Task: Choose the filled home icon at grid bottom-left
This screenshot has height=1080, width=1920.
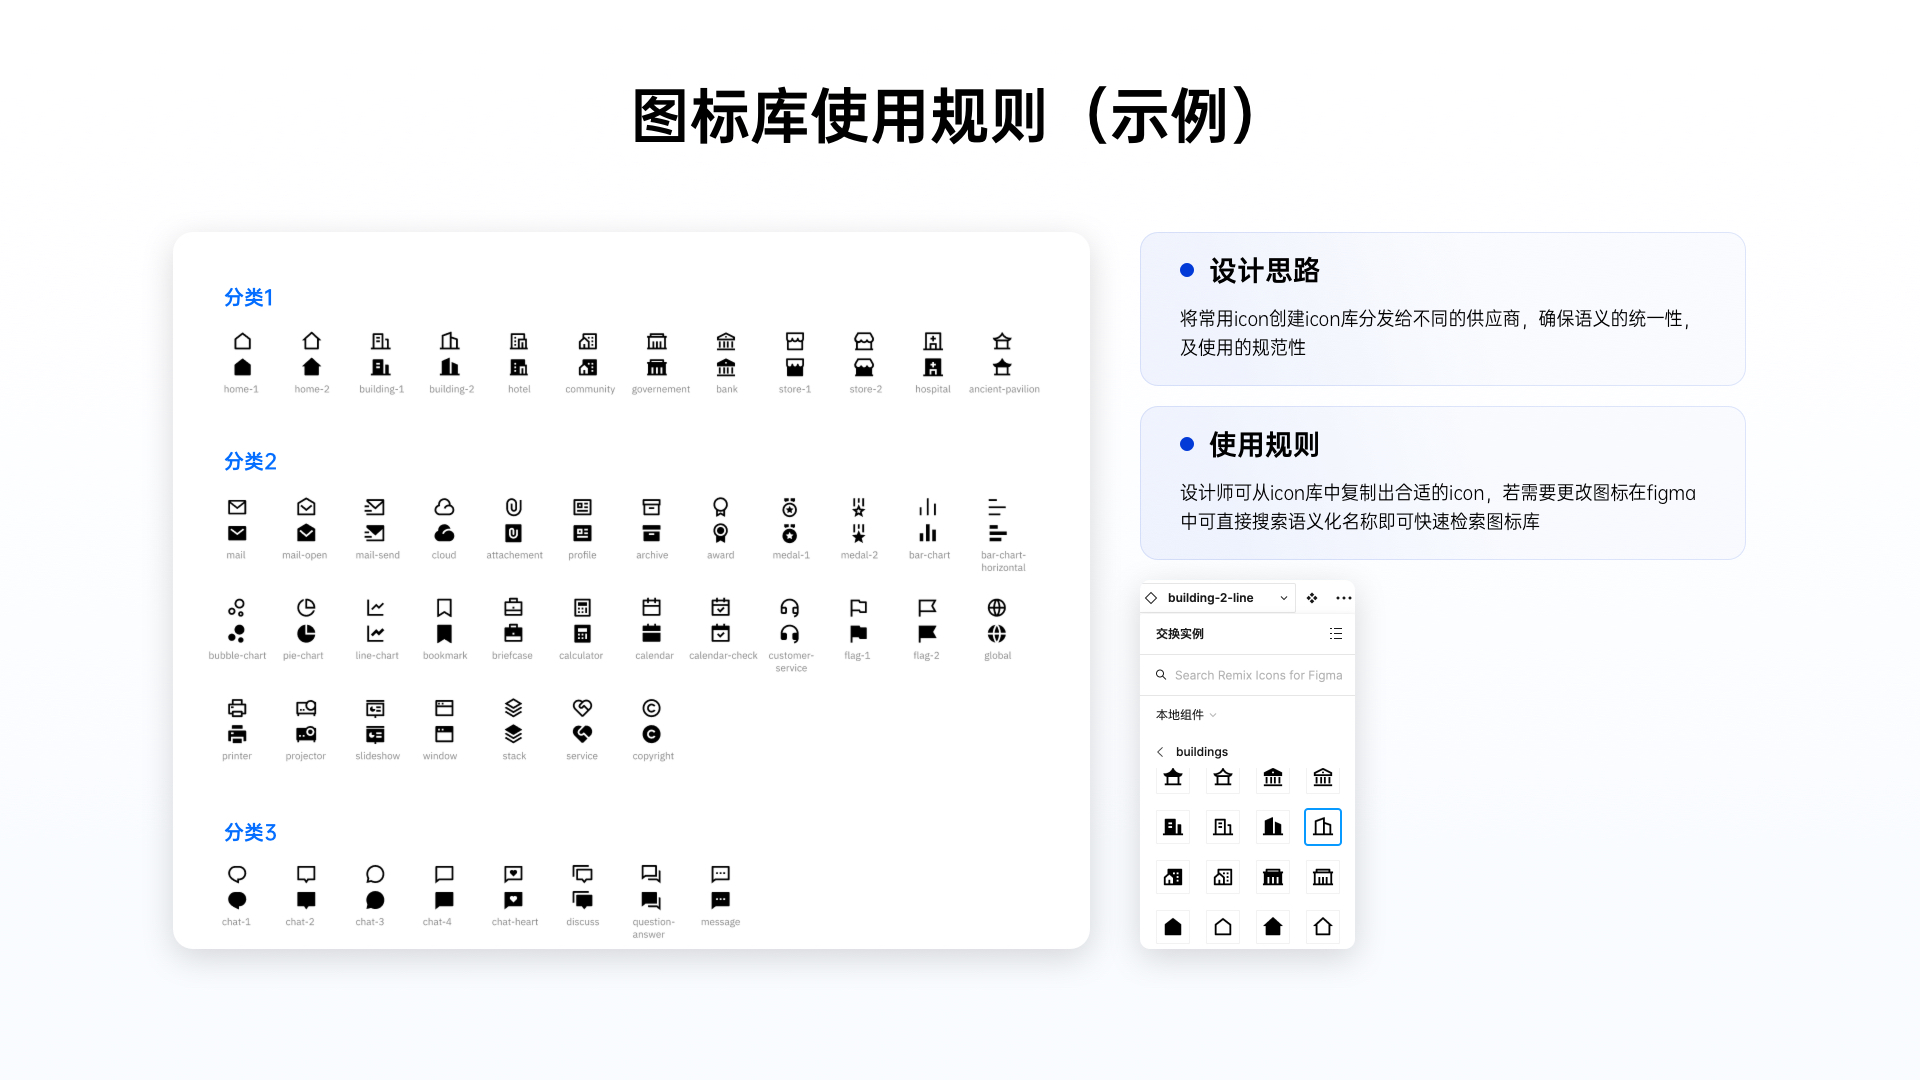Action: 1173,927
